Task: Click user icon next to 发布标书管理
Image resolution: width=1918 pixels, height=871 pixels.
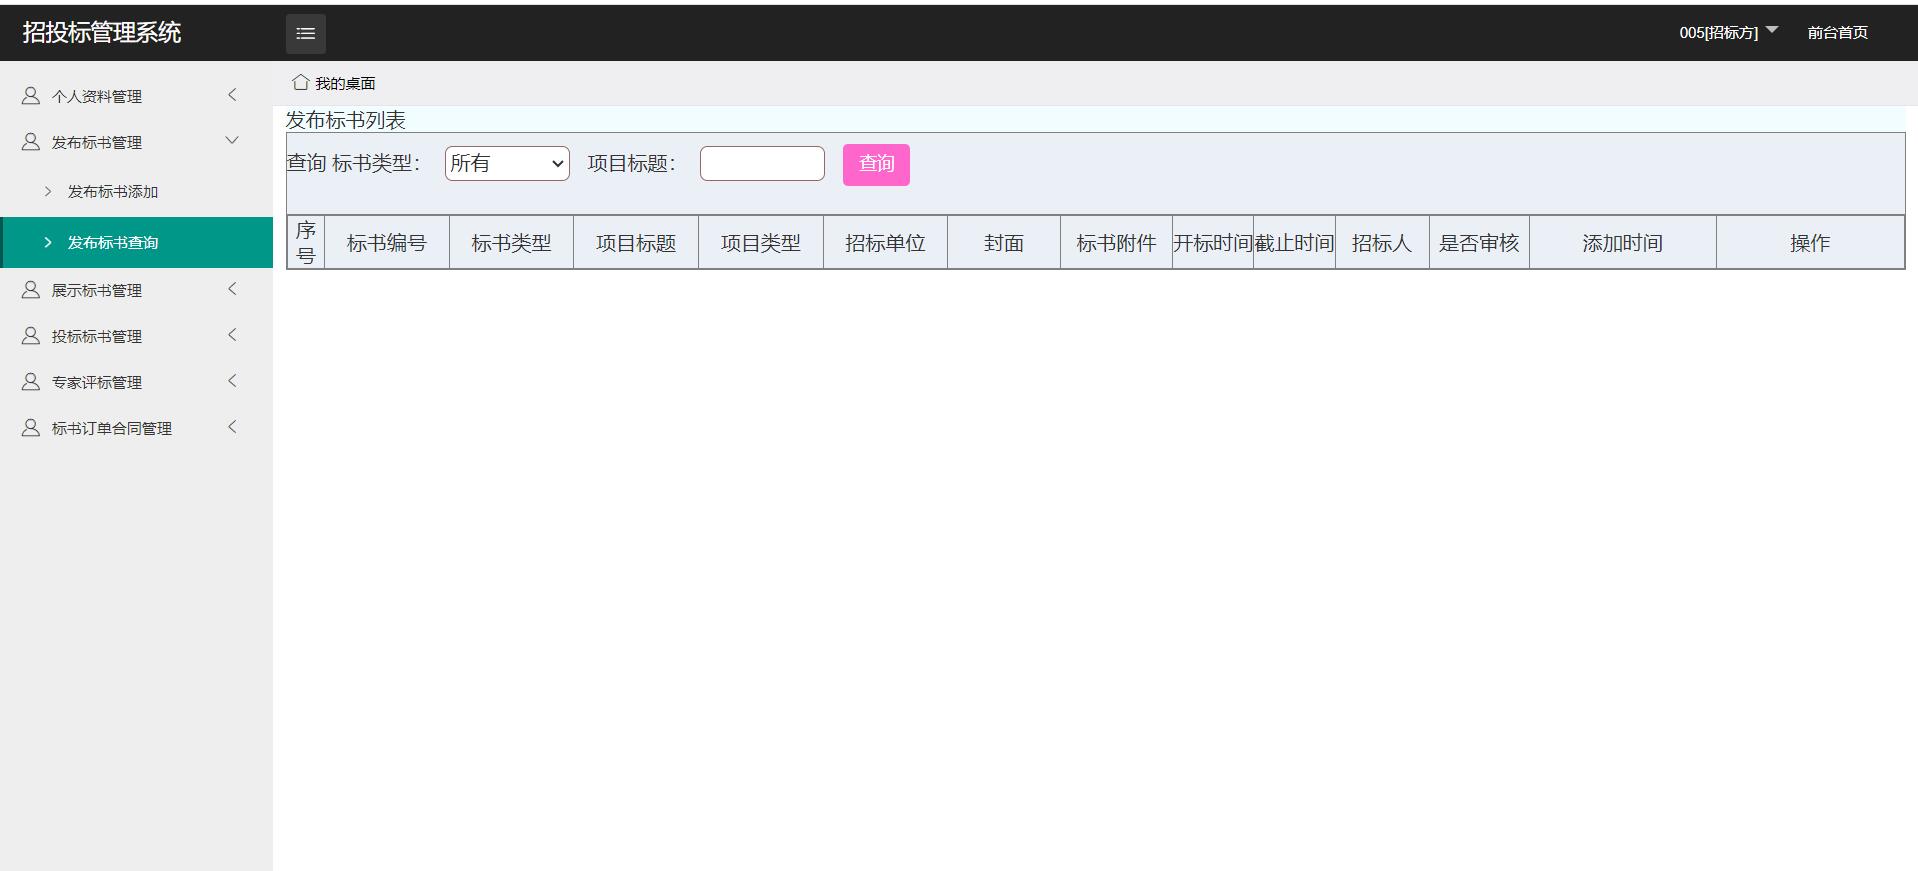Action: [x=31, y=142]
